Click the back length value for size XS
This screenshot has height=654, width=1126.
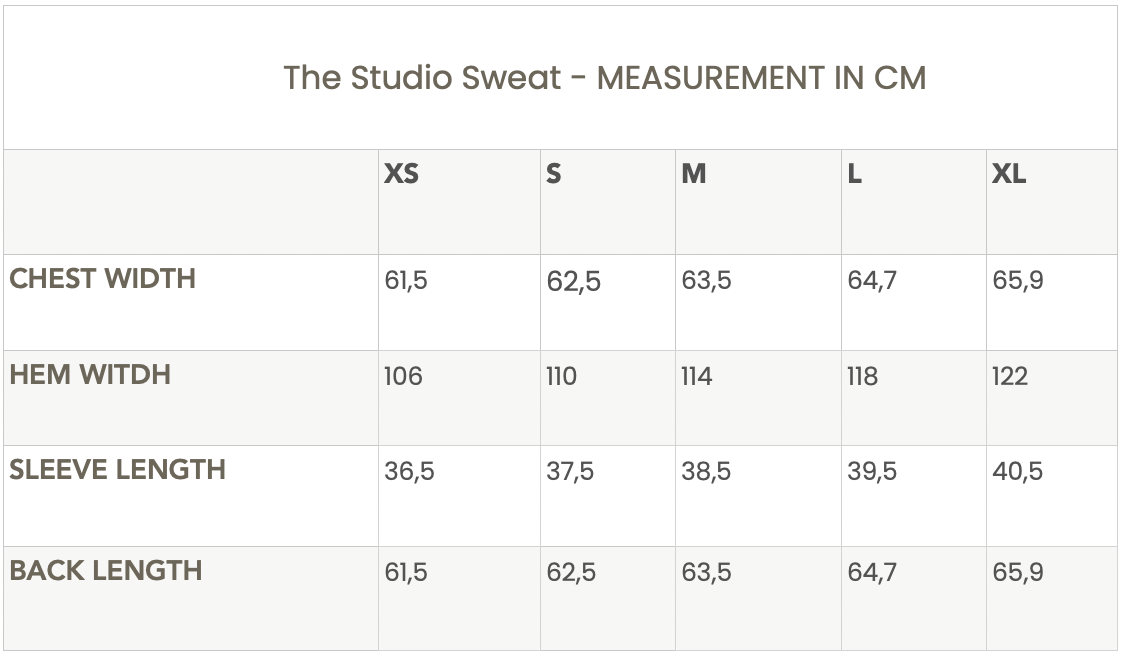pos(406,573)
